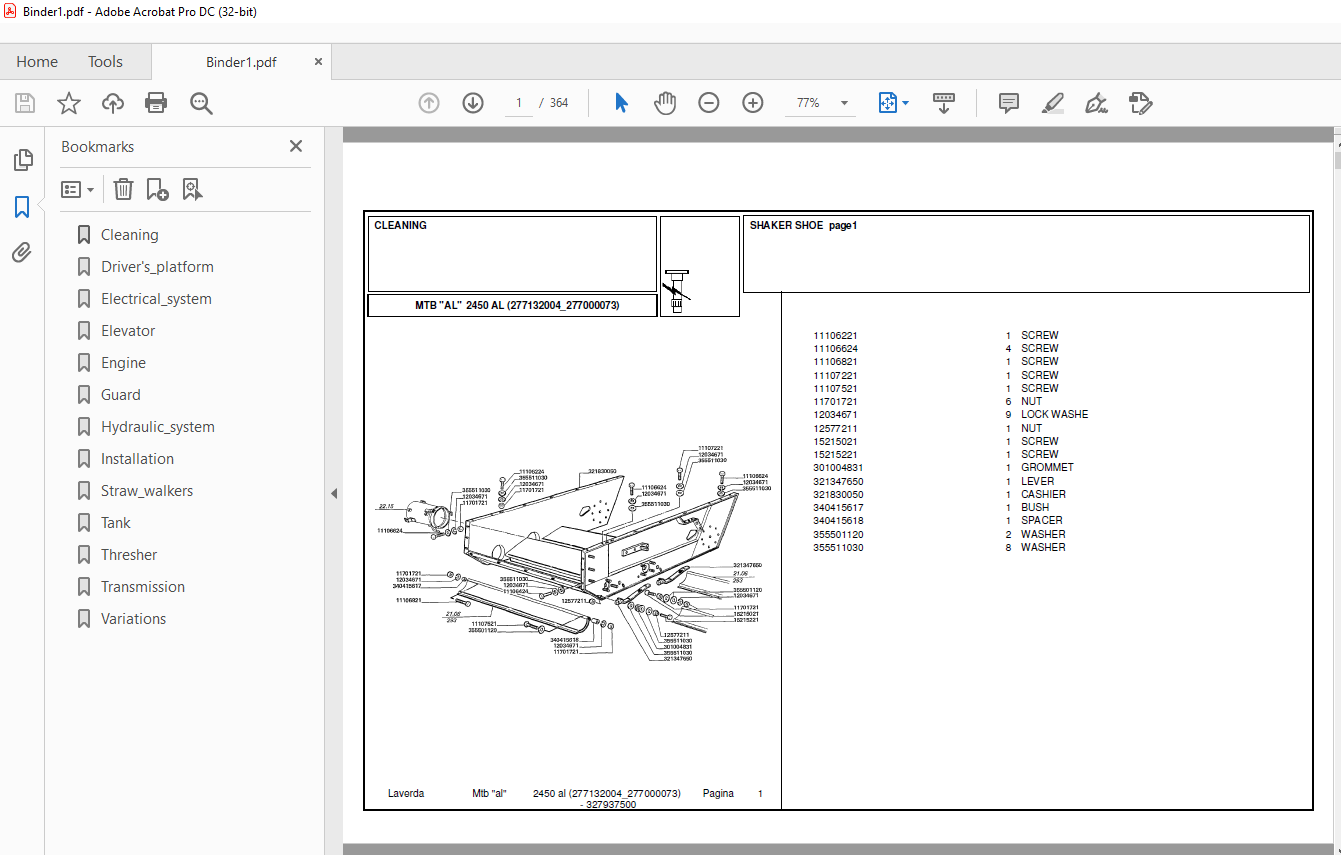Switch to the Tools tab
This screenshot has height=855, width=1341.
[x=105, y=62]
